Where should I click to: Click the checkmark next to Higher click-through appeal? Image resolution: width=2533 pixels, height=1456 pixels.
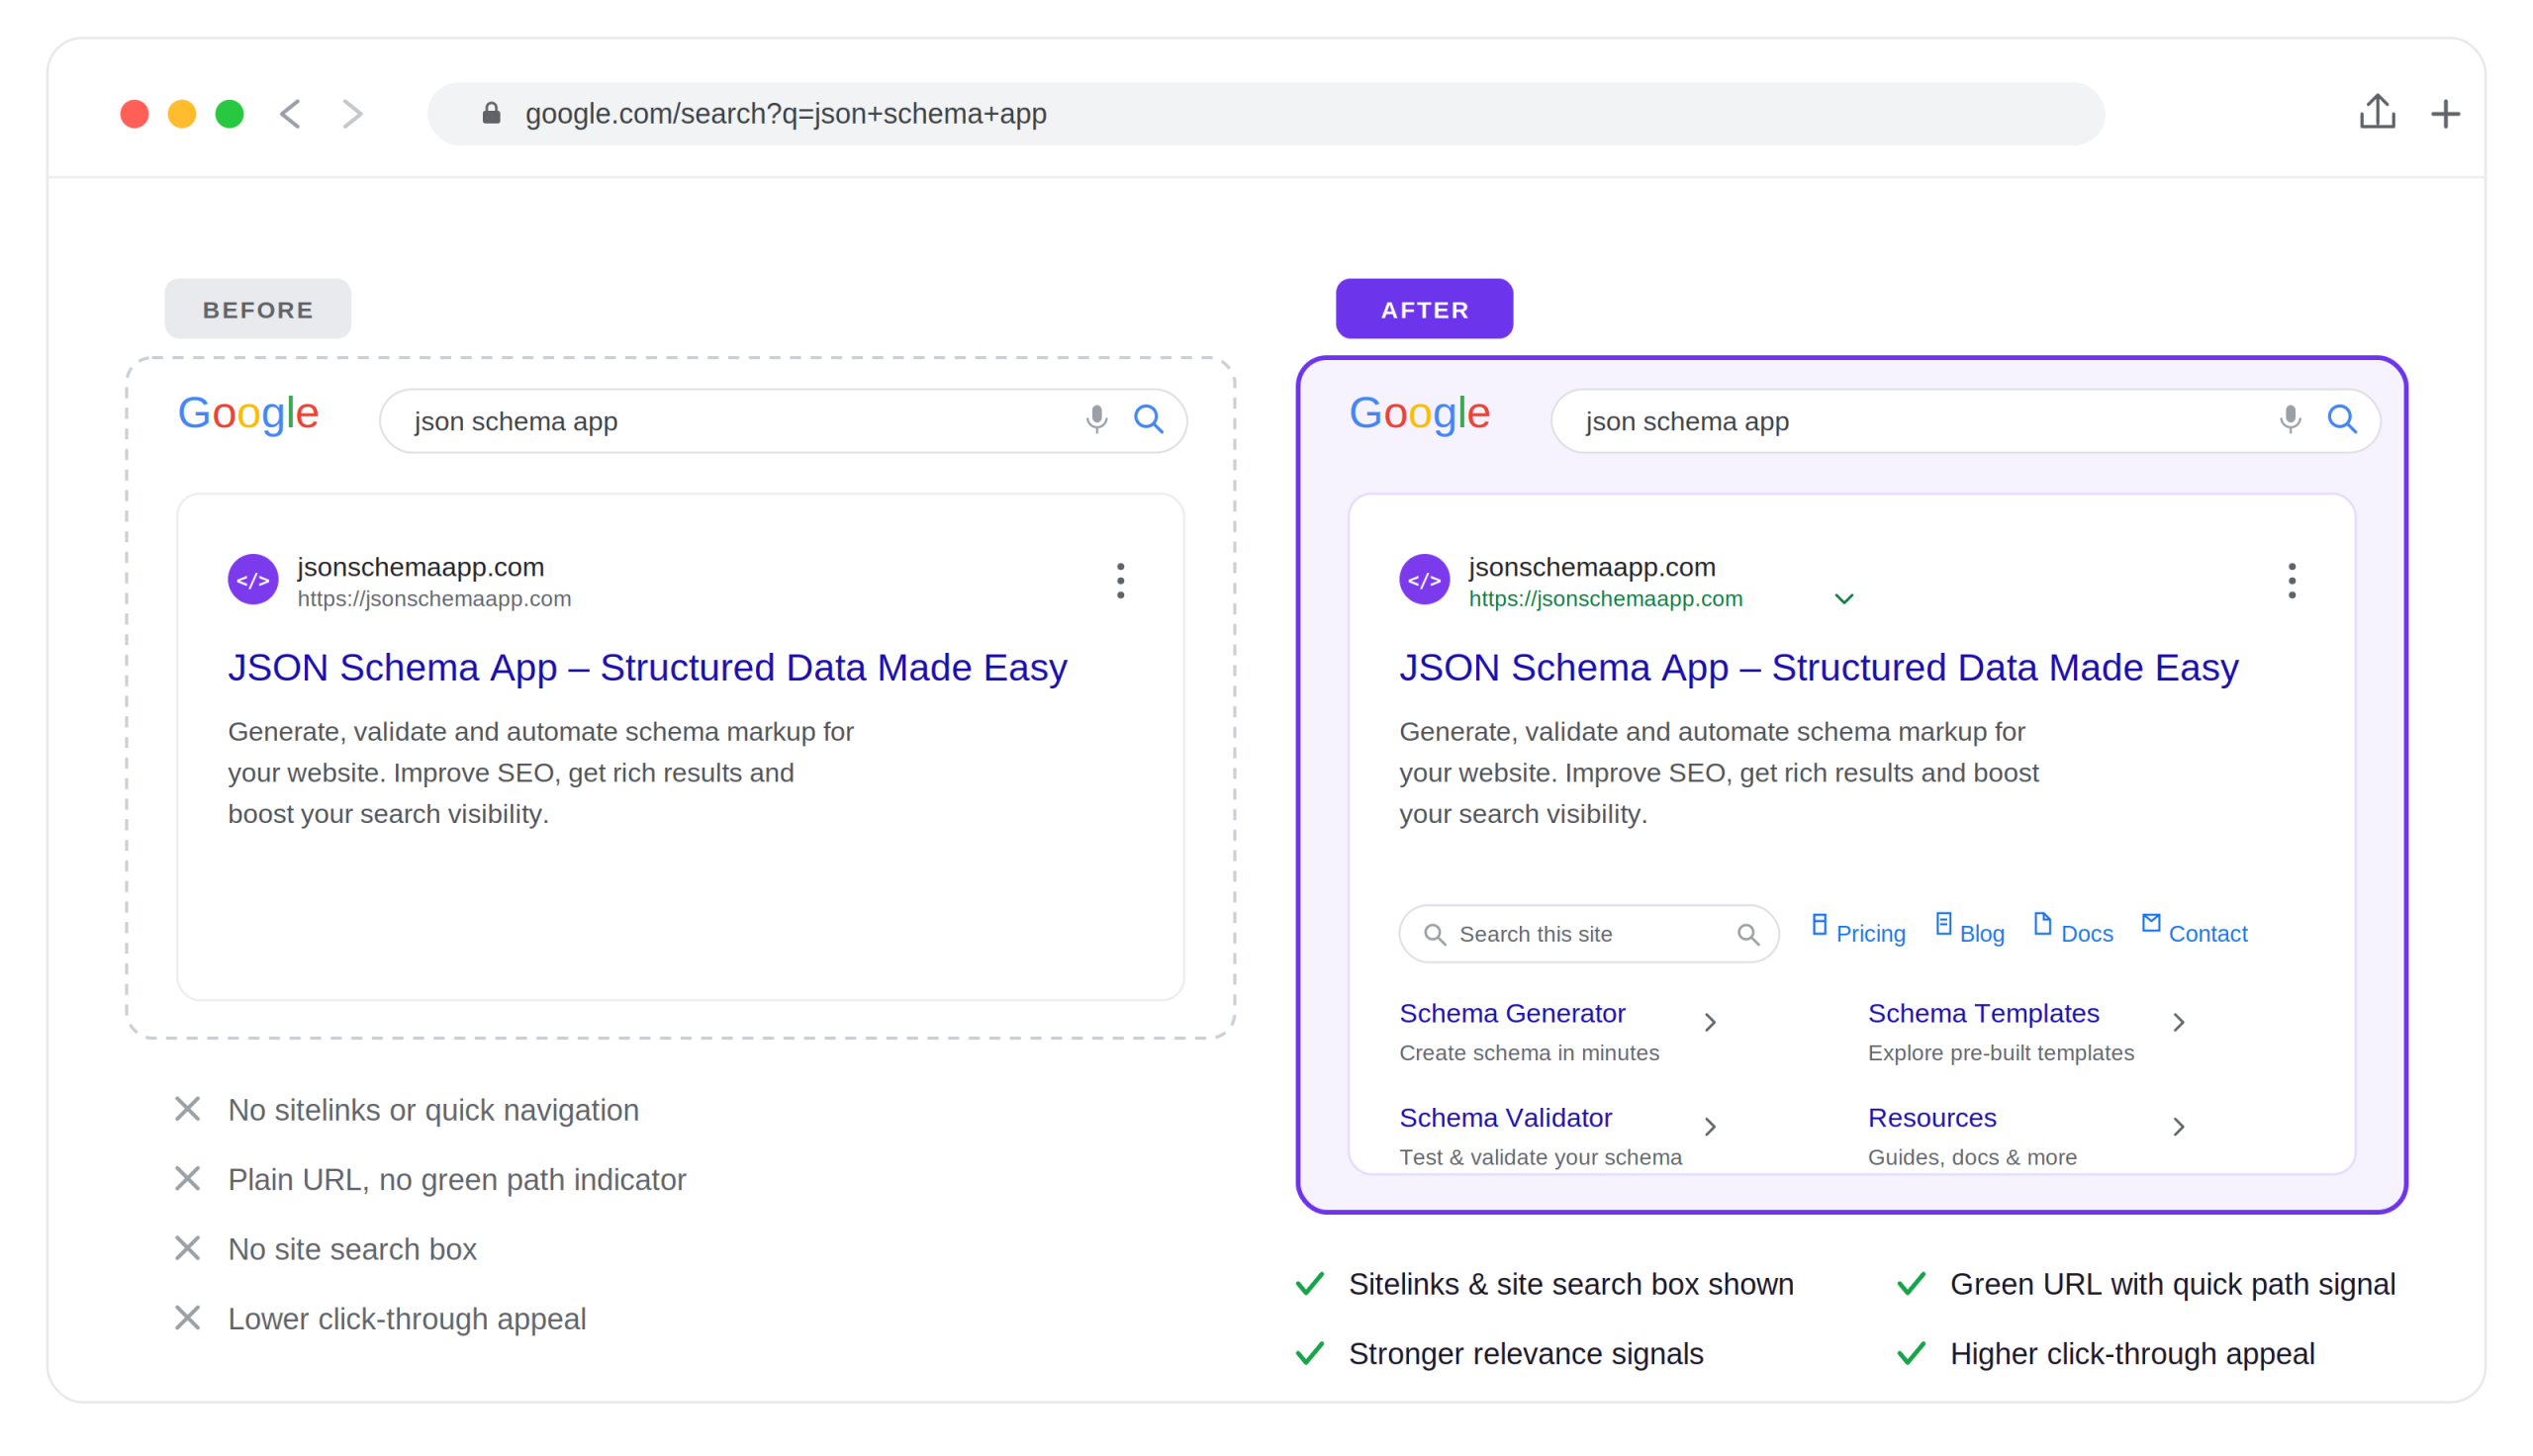click(1911, 1353)
